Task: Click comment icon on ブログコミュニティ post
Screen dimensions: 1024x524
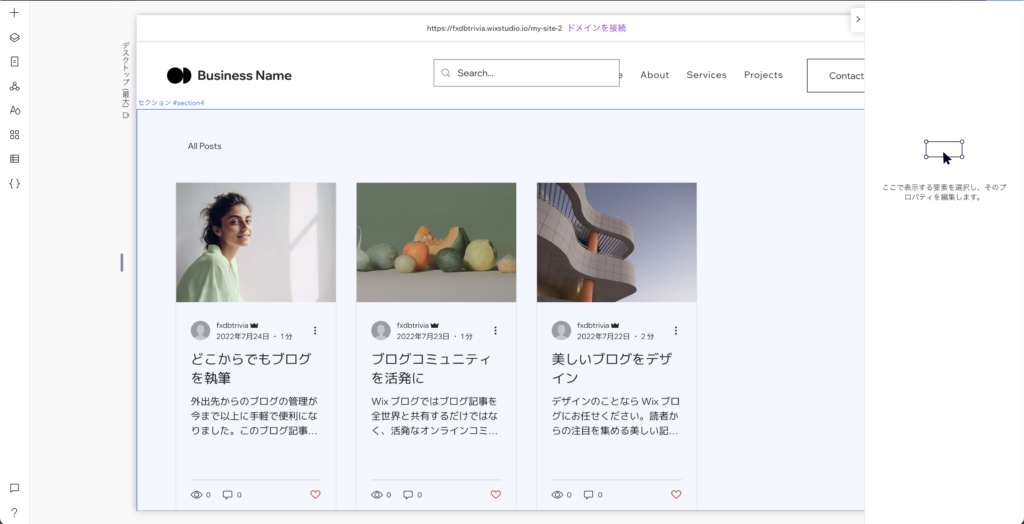Action: [408, 495]
